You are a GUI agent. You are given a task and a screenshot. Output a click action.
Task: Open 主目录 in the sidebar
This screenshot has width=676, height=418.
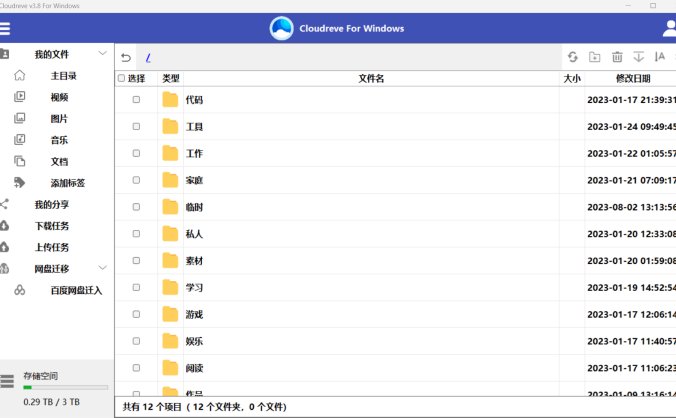(63, 76)
